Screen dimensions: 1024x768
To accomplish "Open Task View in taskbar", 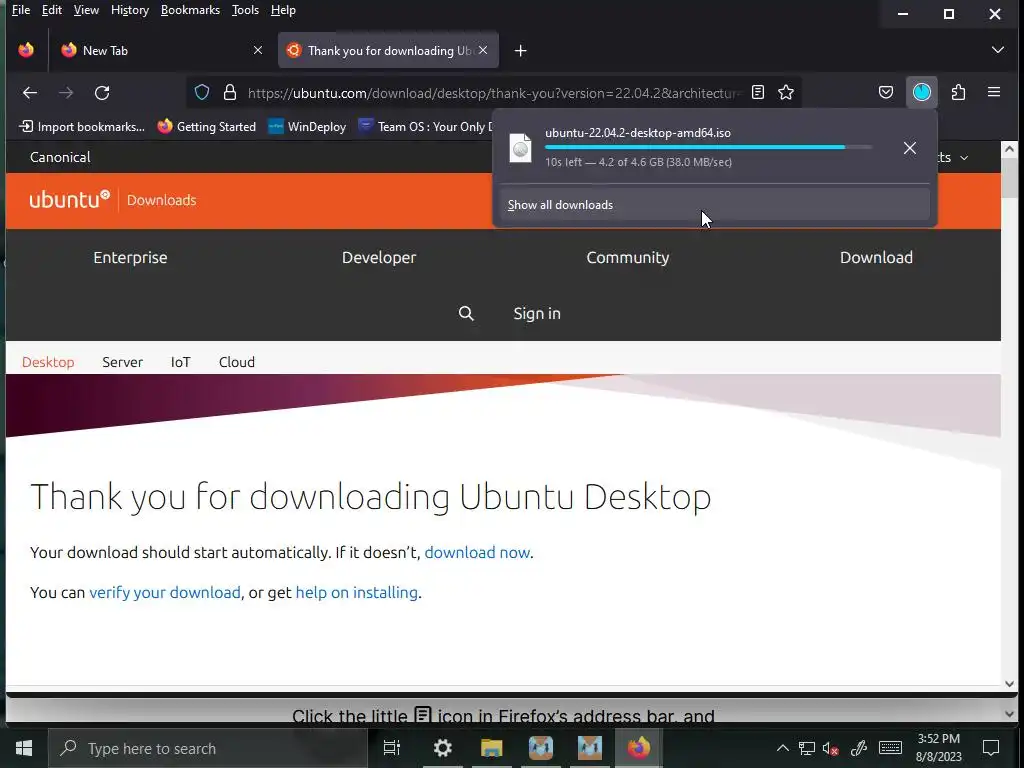I will coord(392,748).
